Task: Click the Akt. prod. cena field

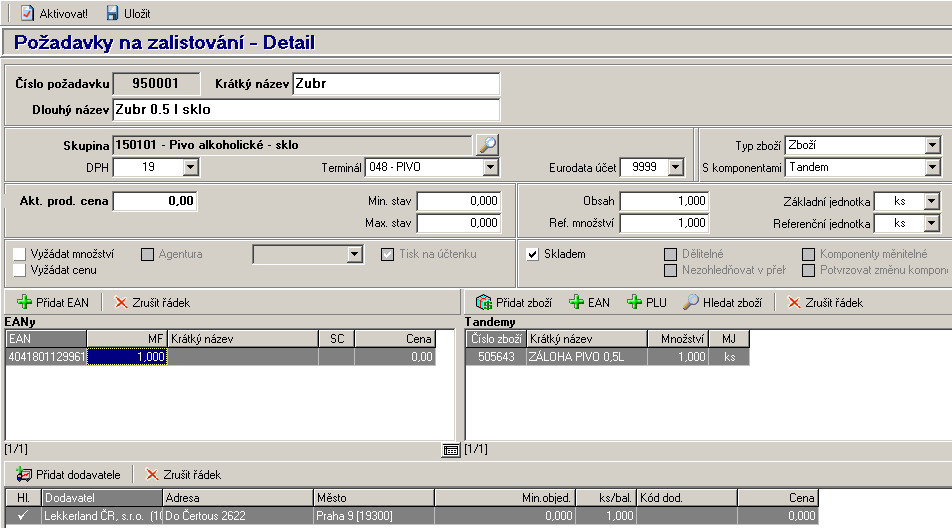Action: tap(155, 201)
